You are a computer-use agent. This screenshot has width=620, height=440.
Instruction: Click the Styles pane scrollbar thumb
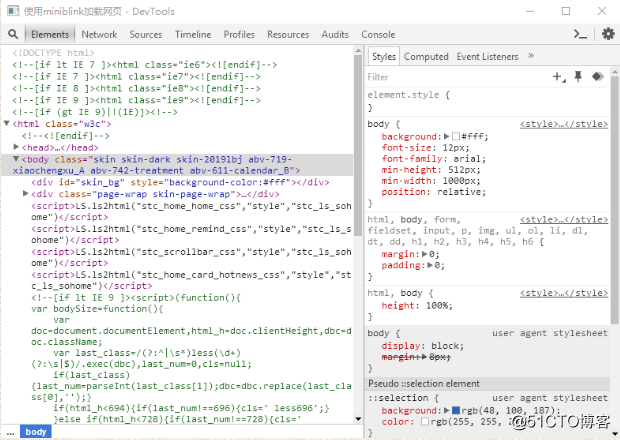pyautogui.click(x=615, y=200)
